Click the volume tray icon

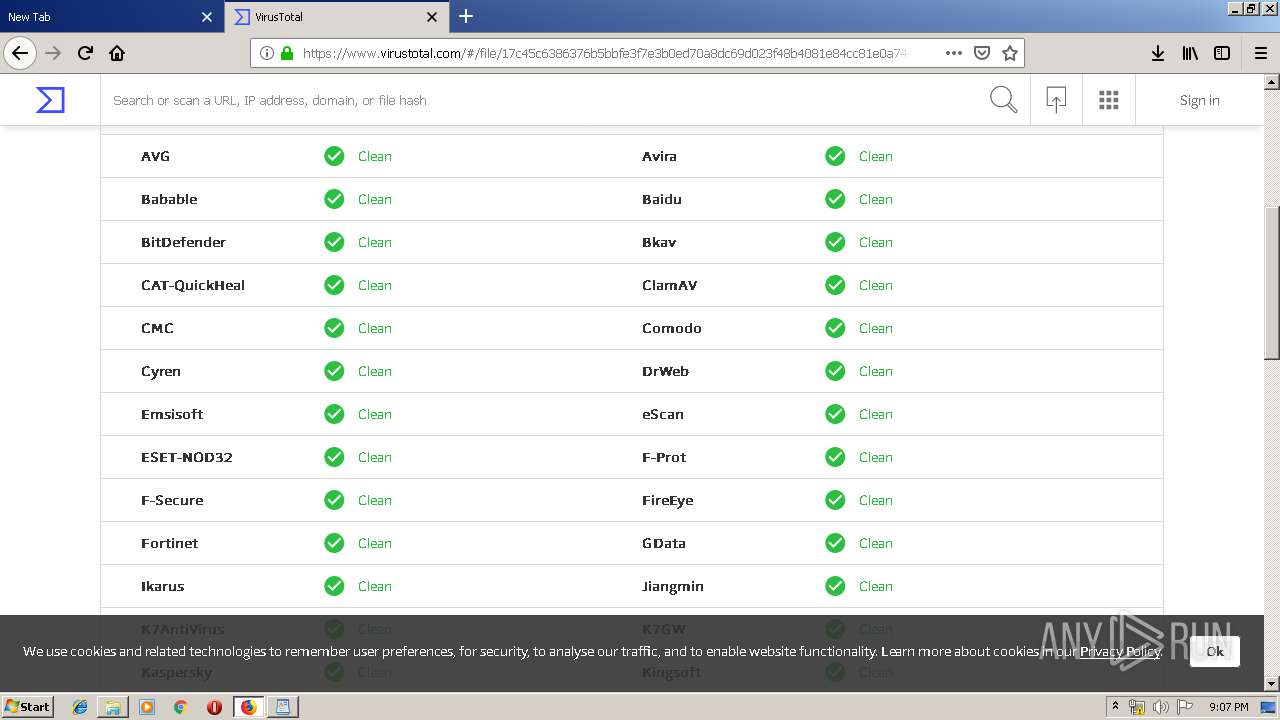(x=1160, y=707)
